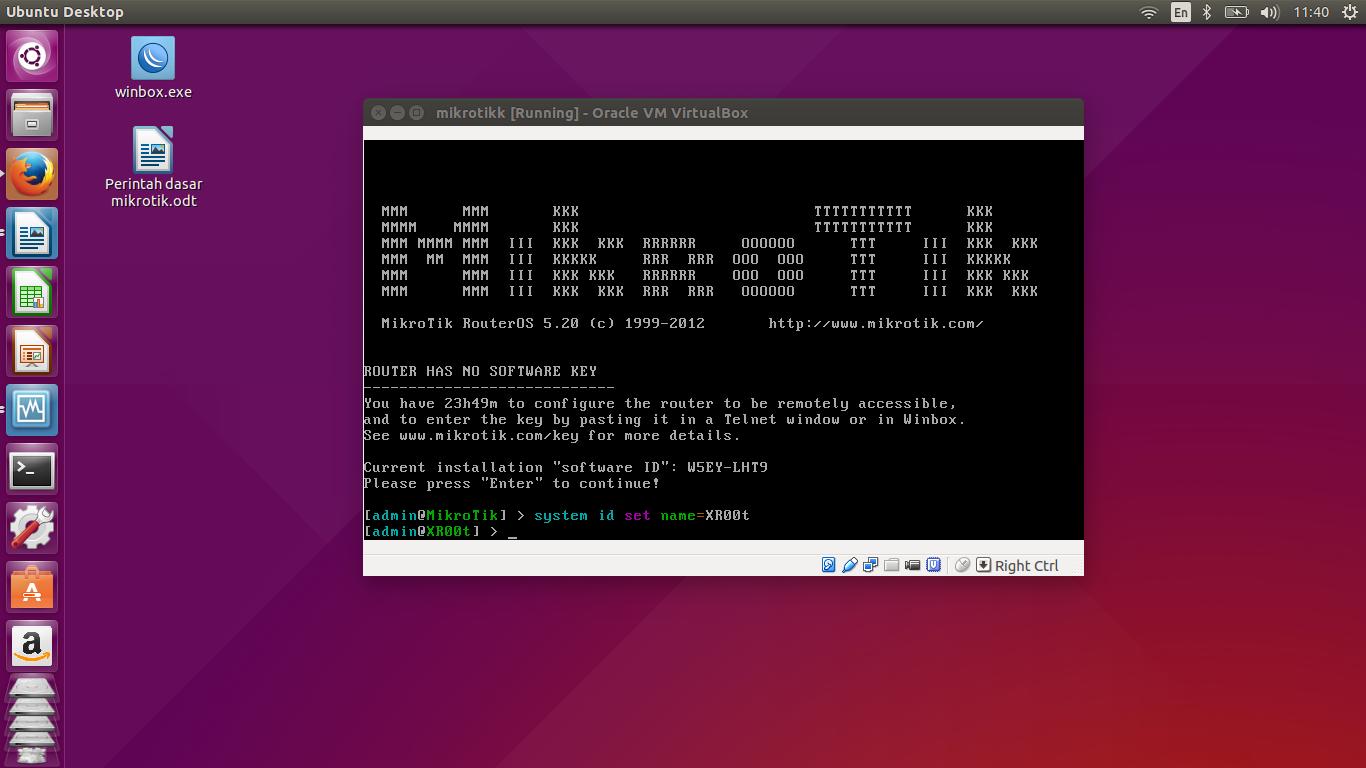Open the session gear menu
The width and height of the screenshot is (1366, 768).
coord(1349,12)
